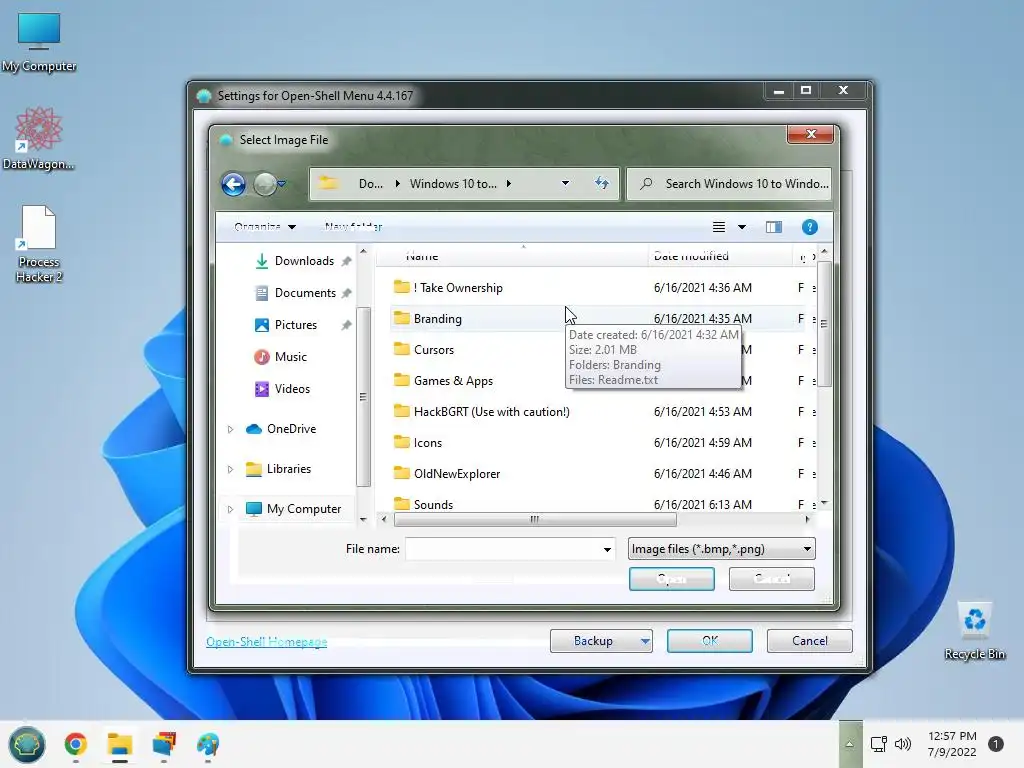Viewport: 1024px width, 768px height.
Task: Click the Date modified column header
Action: click(719, 256)
